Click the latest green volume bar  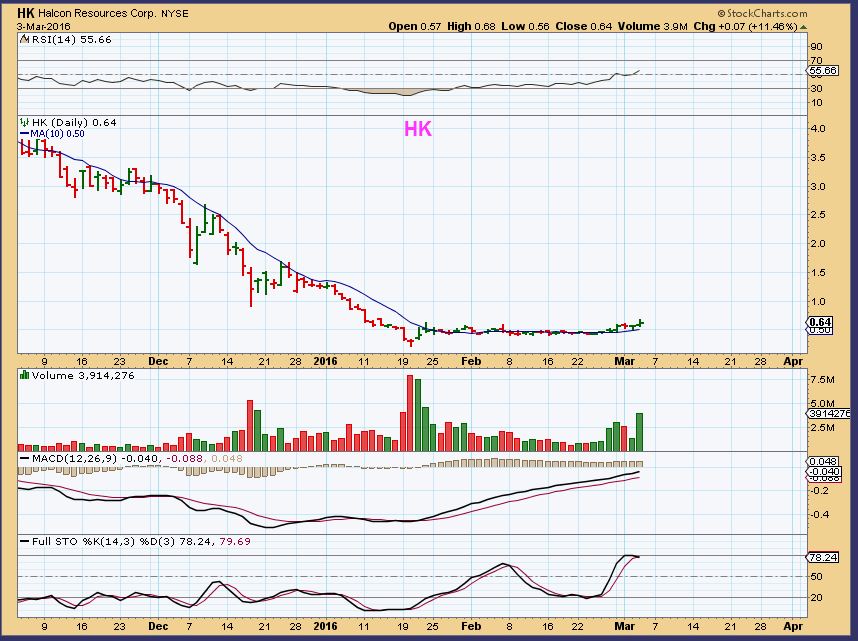(x=639, y=432)
